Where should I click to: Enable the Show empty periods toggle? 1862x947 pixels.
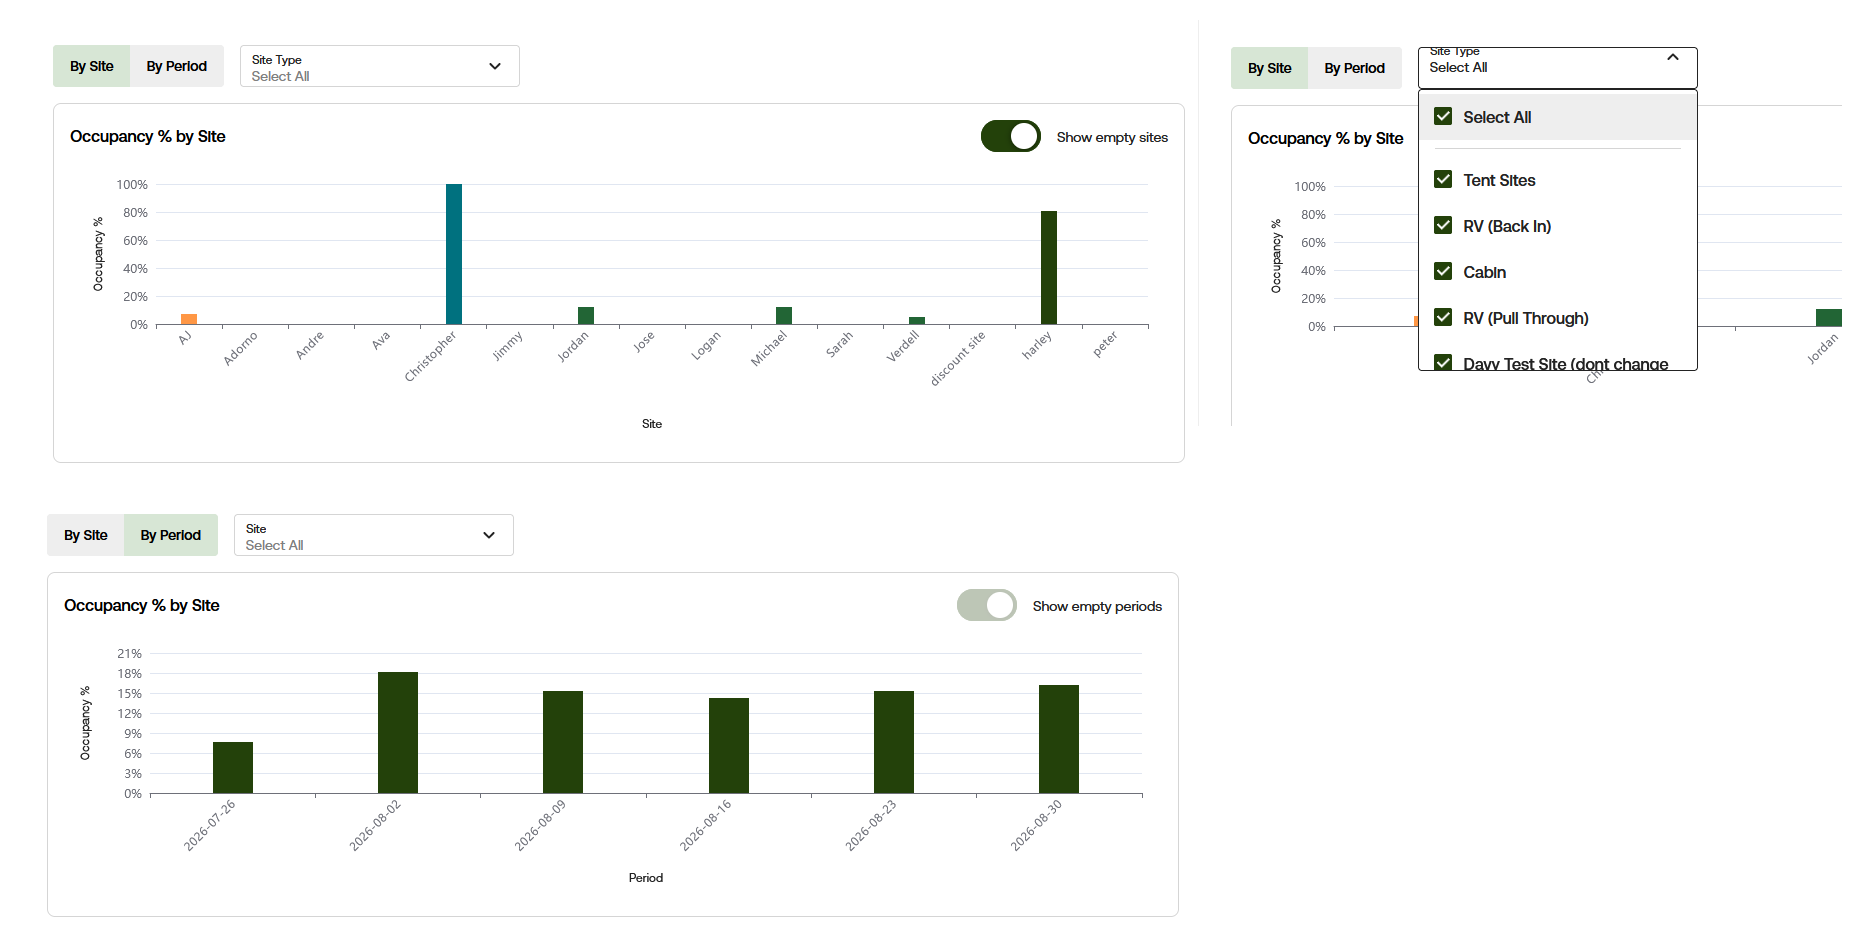[986, 605]
